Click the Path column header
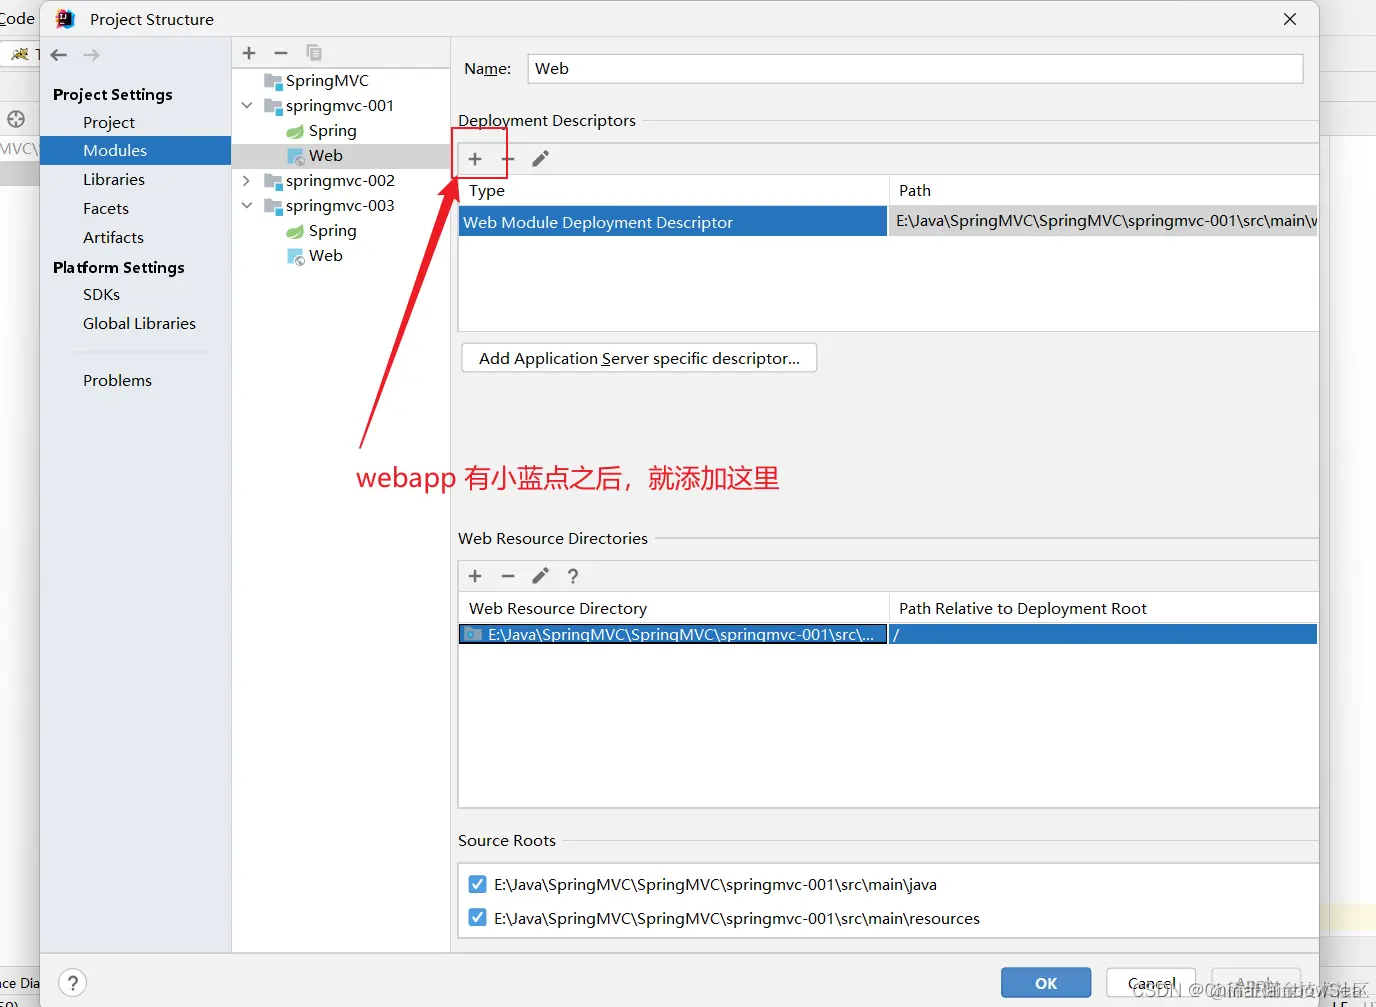Image resolution: width=1376 pixels, height=1007 pixels. 1103,190
